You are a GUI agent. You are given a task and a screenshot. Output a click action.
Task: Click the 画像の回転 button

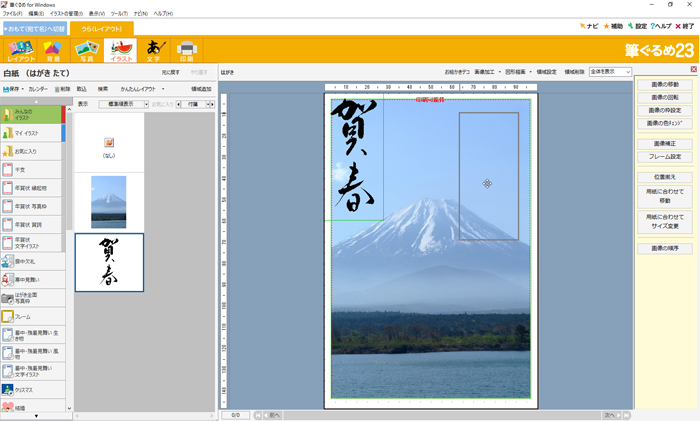pyautogui.click(x=665, y=98)
